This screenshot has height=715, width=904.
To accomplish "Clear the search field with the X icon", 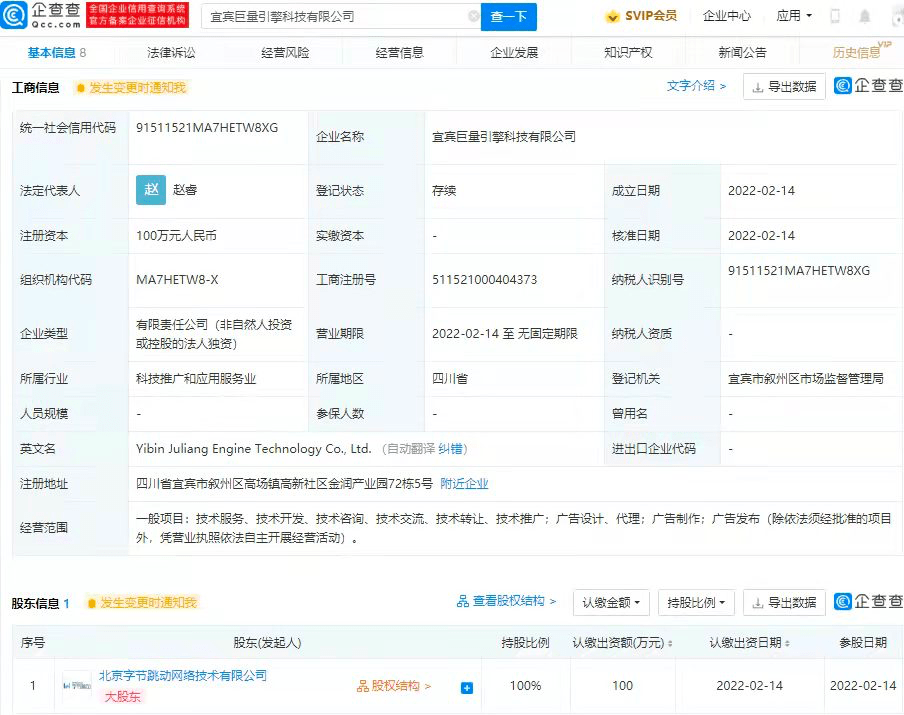I will pos(473,16).
